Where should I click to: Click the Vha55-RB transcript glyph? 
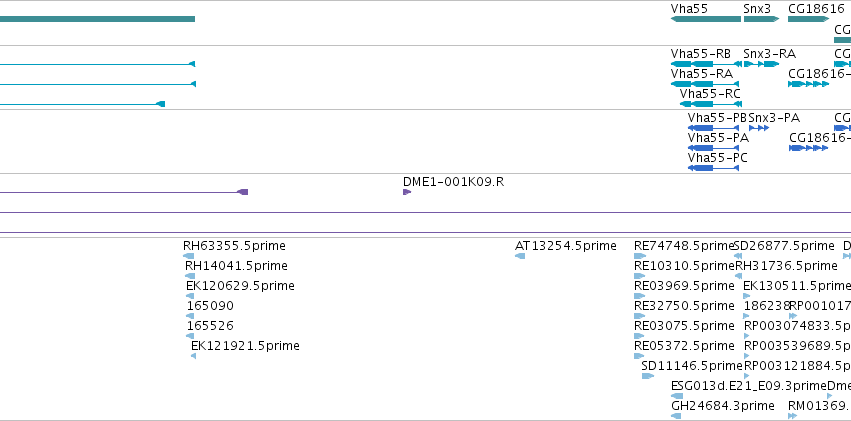704,64
